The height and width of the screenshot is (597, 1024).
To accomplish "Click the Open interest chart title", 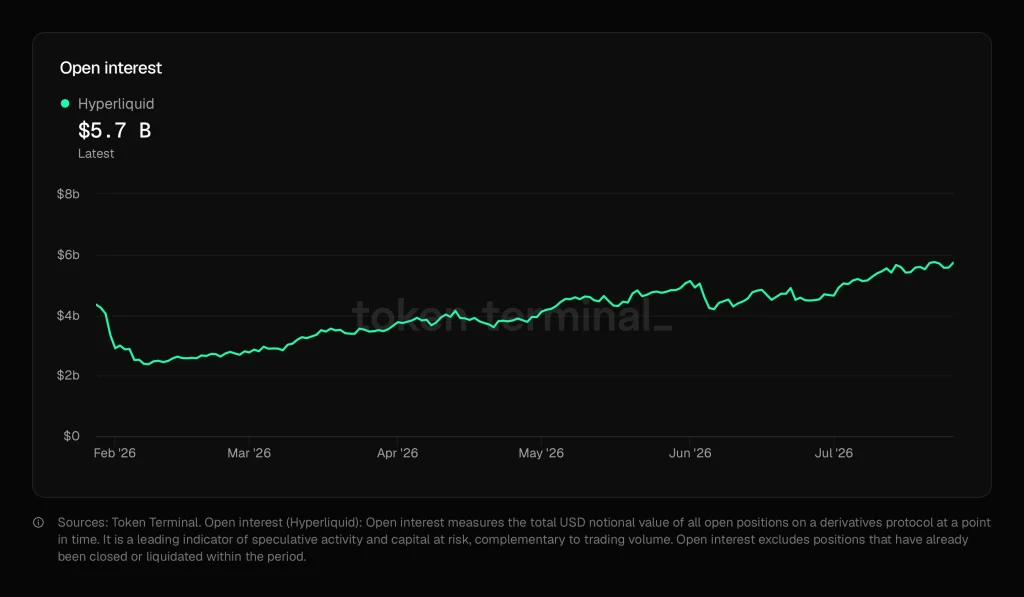I will tap(110, 68).
